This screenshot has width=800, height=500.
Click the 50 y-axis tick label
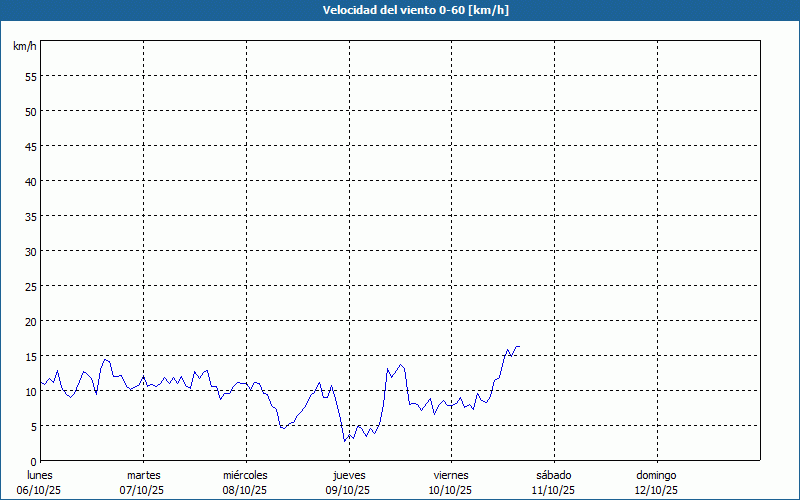[x=31, y=111]
